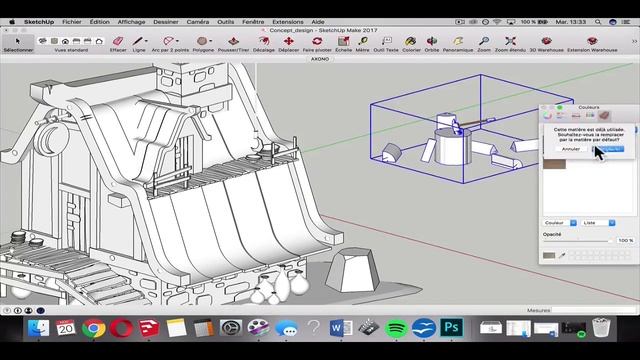640x360 pixels.
Task: Open Photoshop from the Dock
Action: click(x=452, y=328)
